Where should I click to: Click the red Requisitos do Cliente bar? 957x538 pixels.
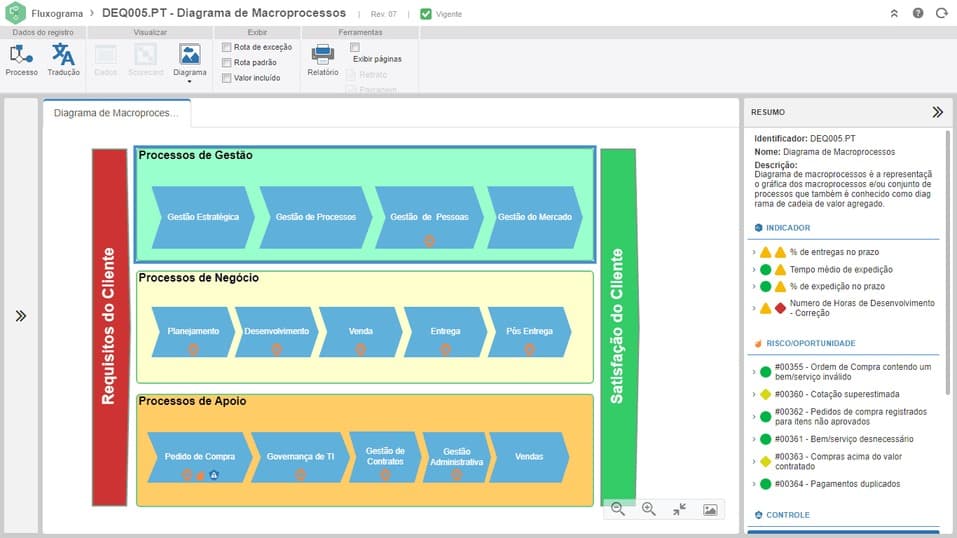[x=109, y=327]
